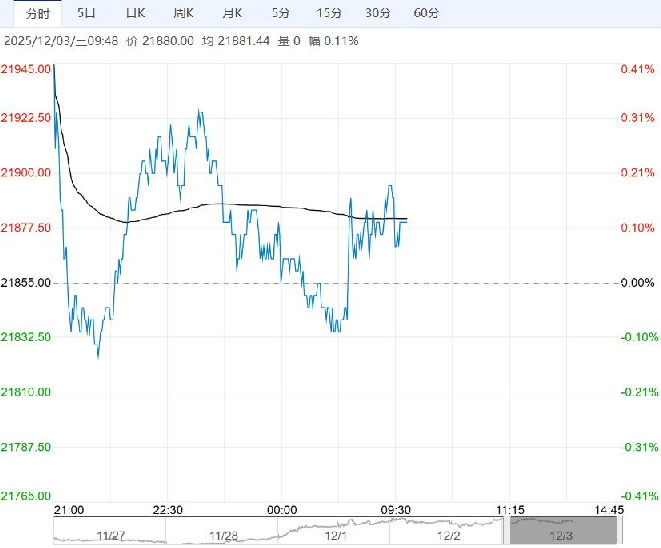Click the black average price line
This screenshot has height=548, width=661.
(250, 206)
